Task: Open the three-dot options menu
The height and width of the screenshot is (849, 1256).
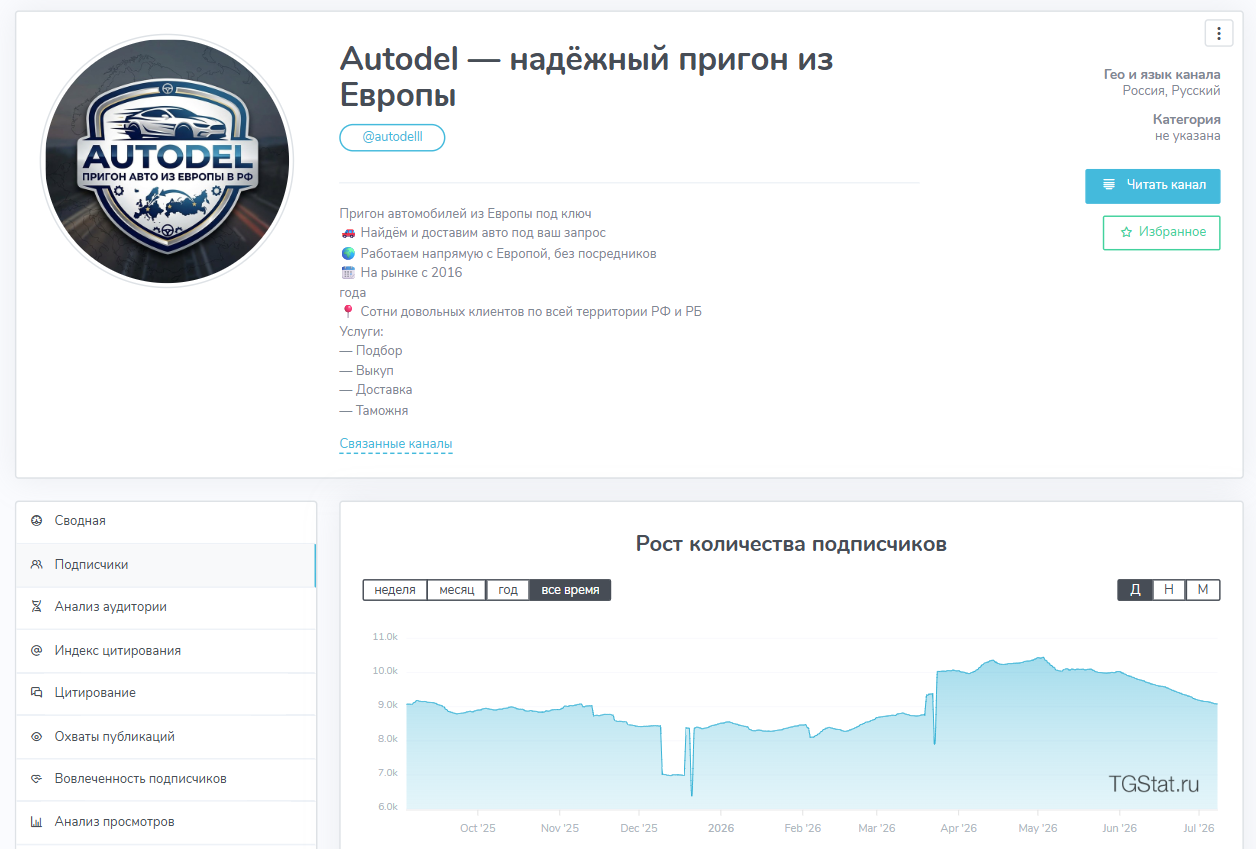Action: point(1218,33)
